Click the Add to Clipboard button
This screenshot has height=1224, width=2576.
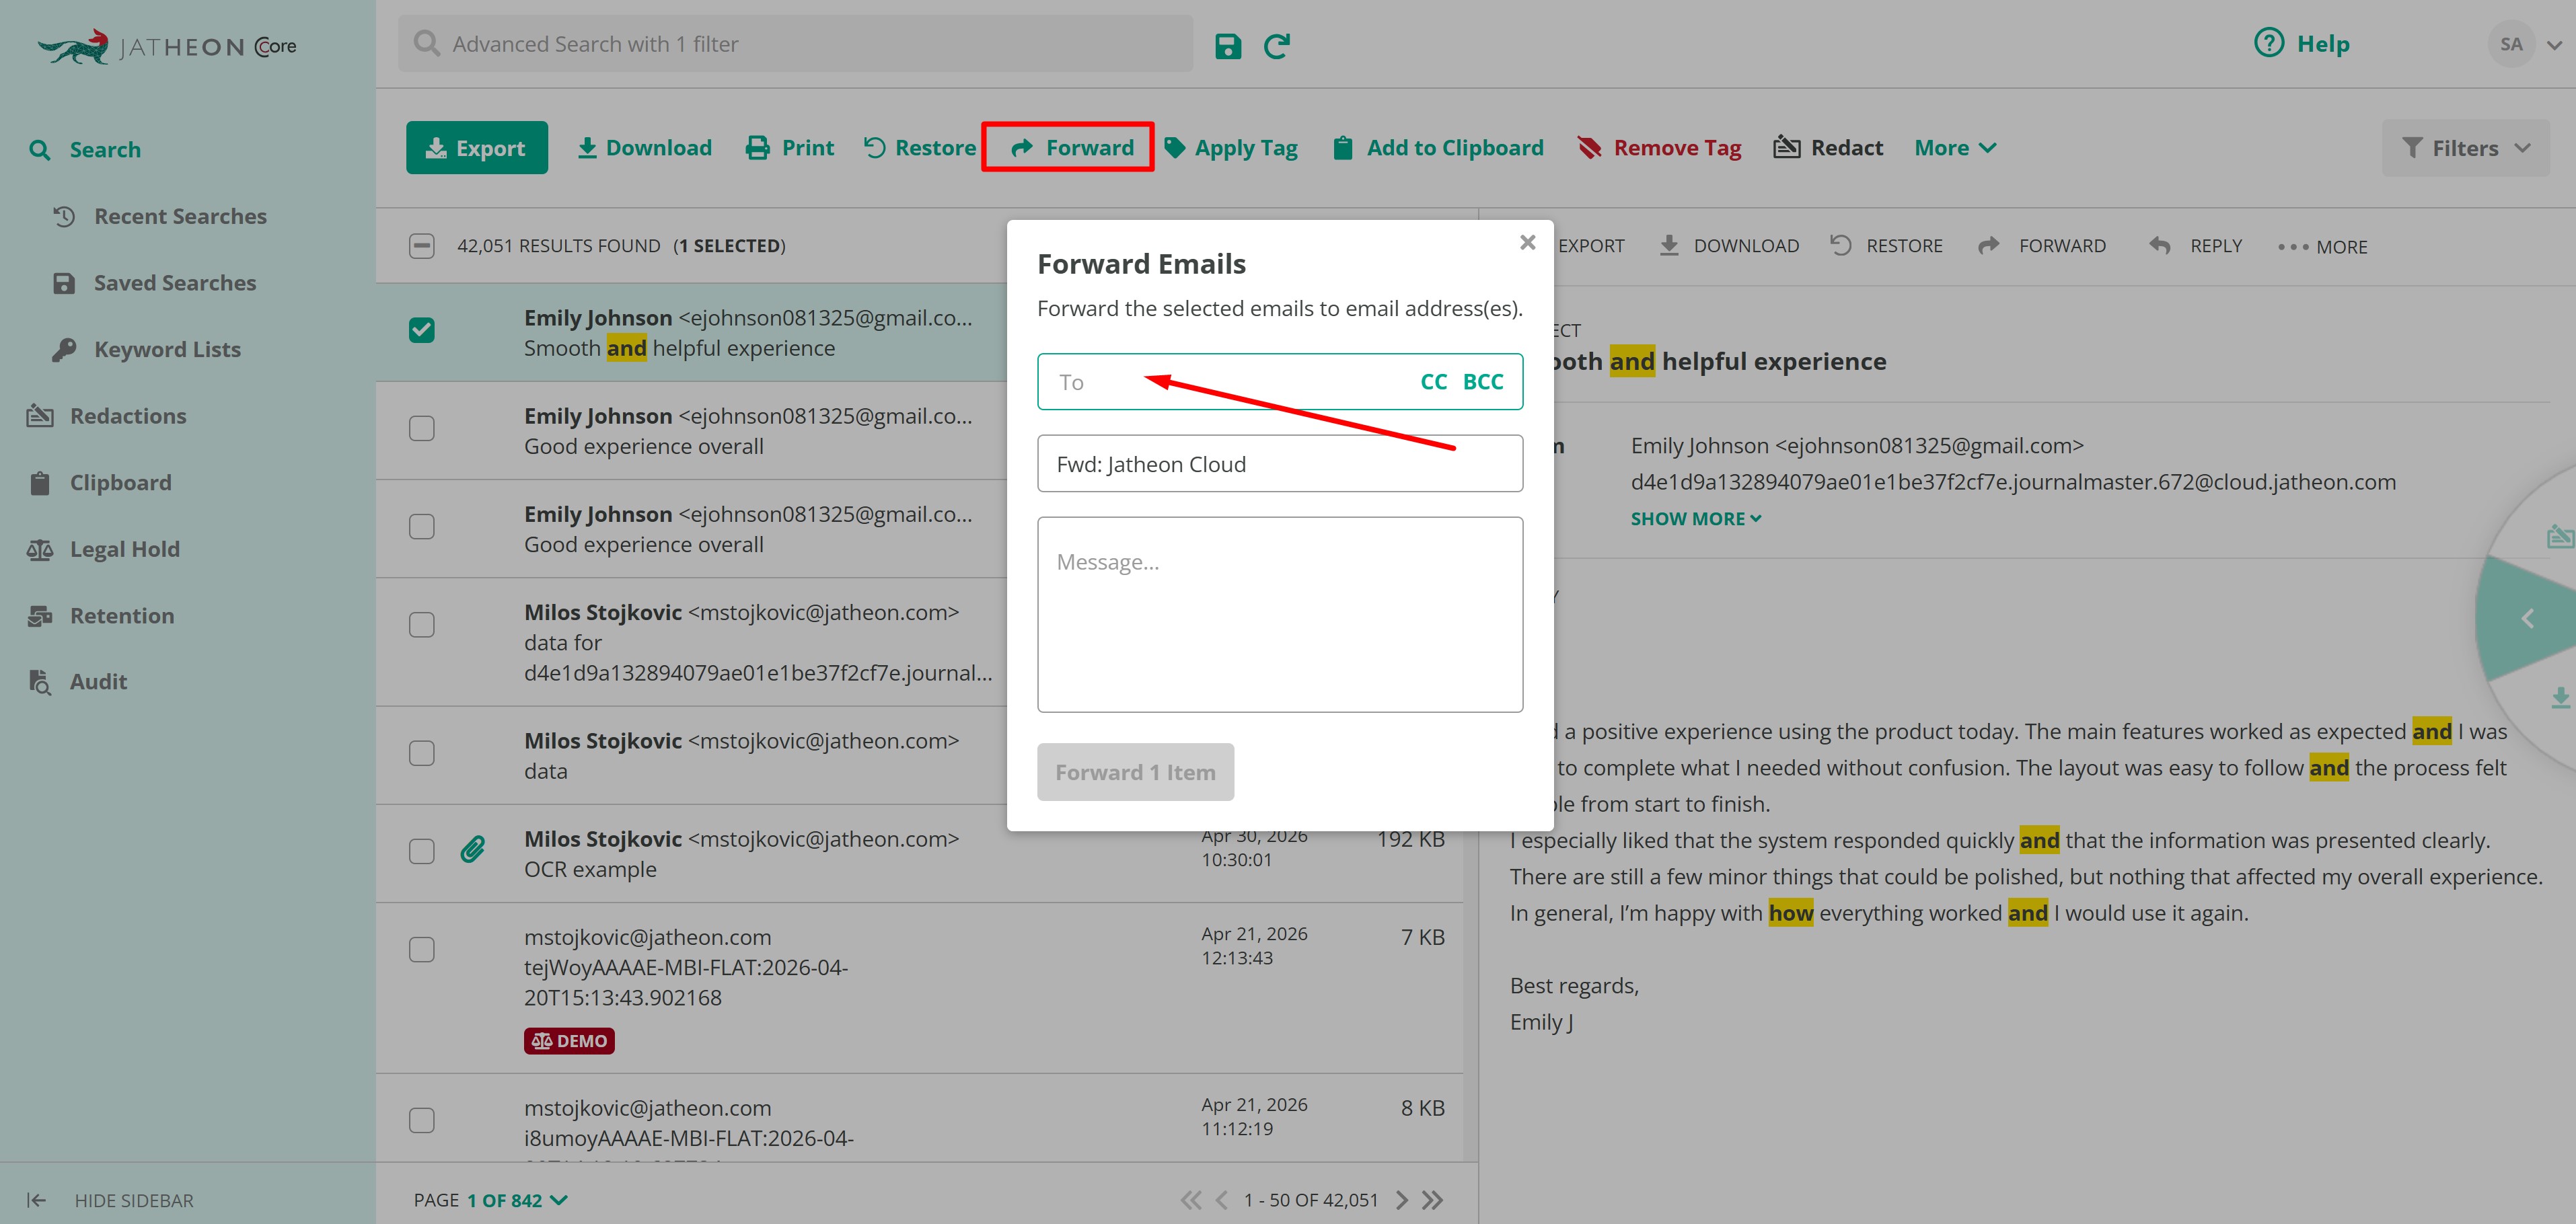point(1438,148)
